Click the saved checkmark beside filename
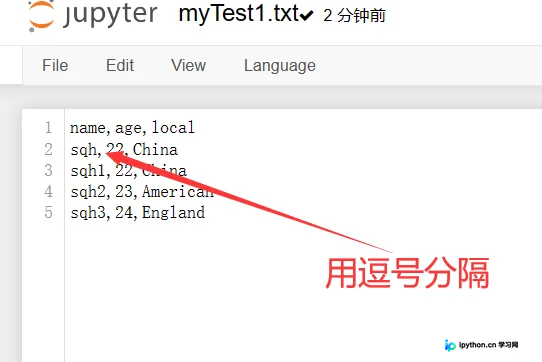 [307, 15]
